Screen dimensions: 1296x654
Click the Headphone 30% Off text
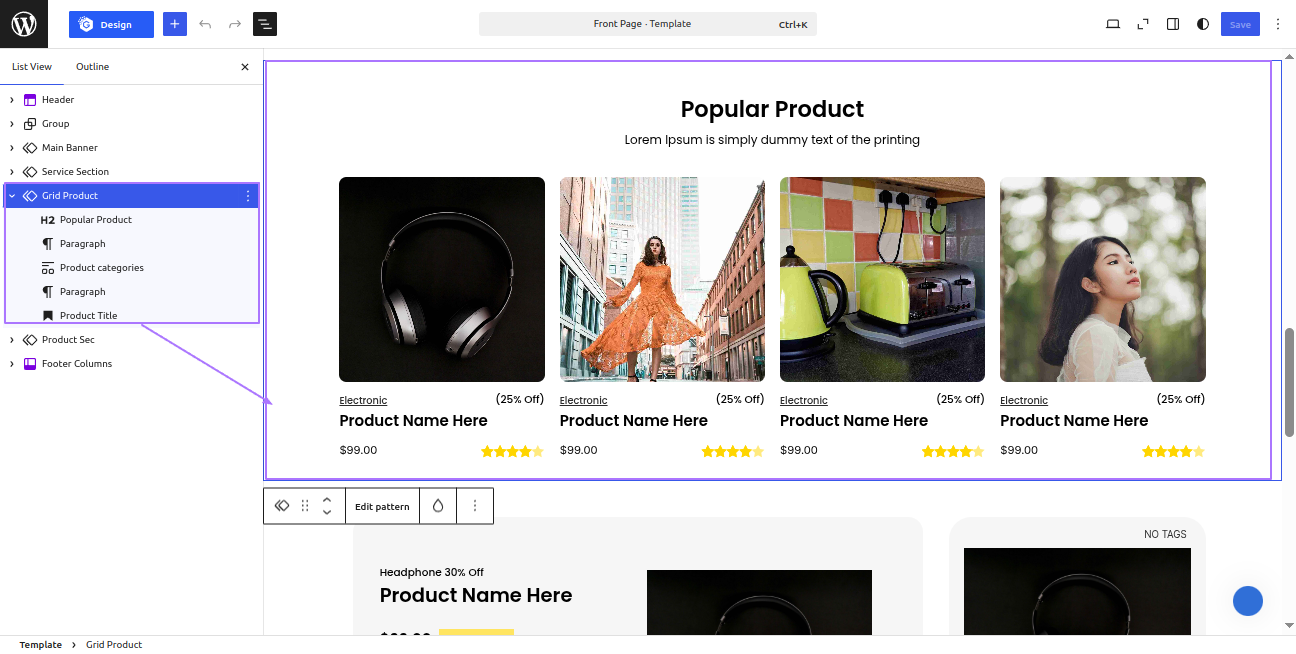tap(432, 573)
